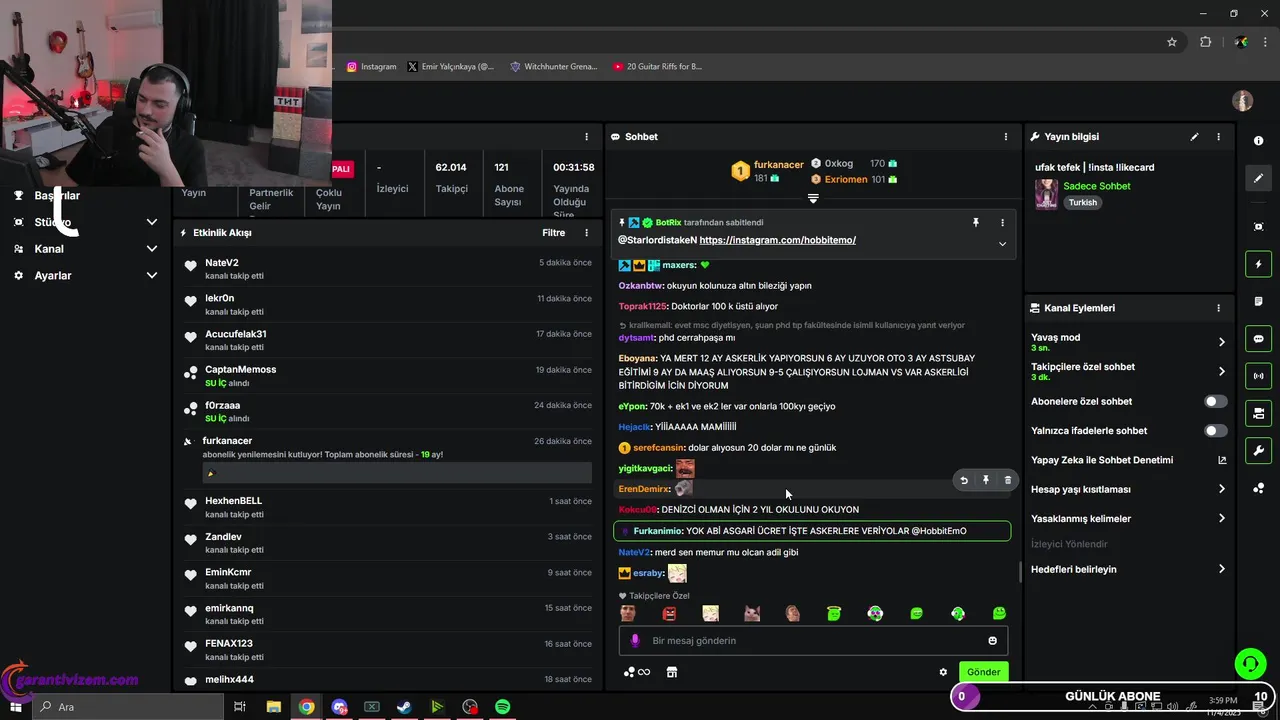Open the Sohbet panel three-dot menu
Viewport: 1280px width, 720px height.
1006,137
